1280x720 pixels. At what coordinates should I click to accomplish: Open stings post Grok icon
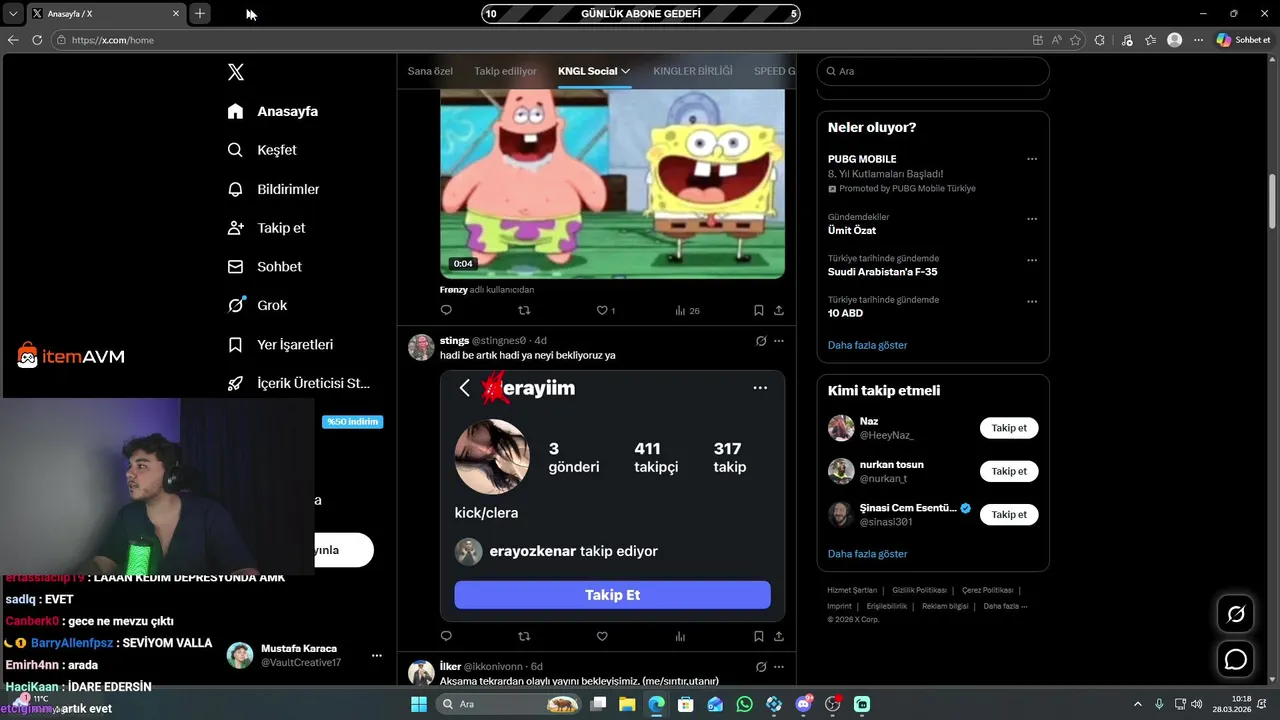click(x=761, y=341)
